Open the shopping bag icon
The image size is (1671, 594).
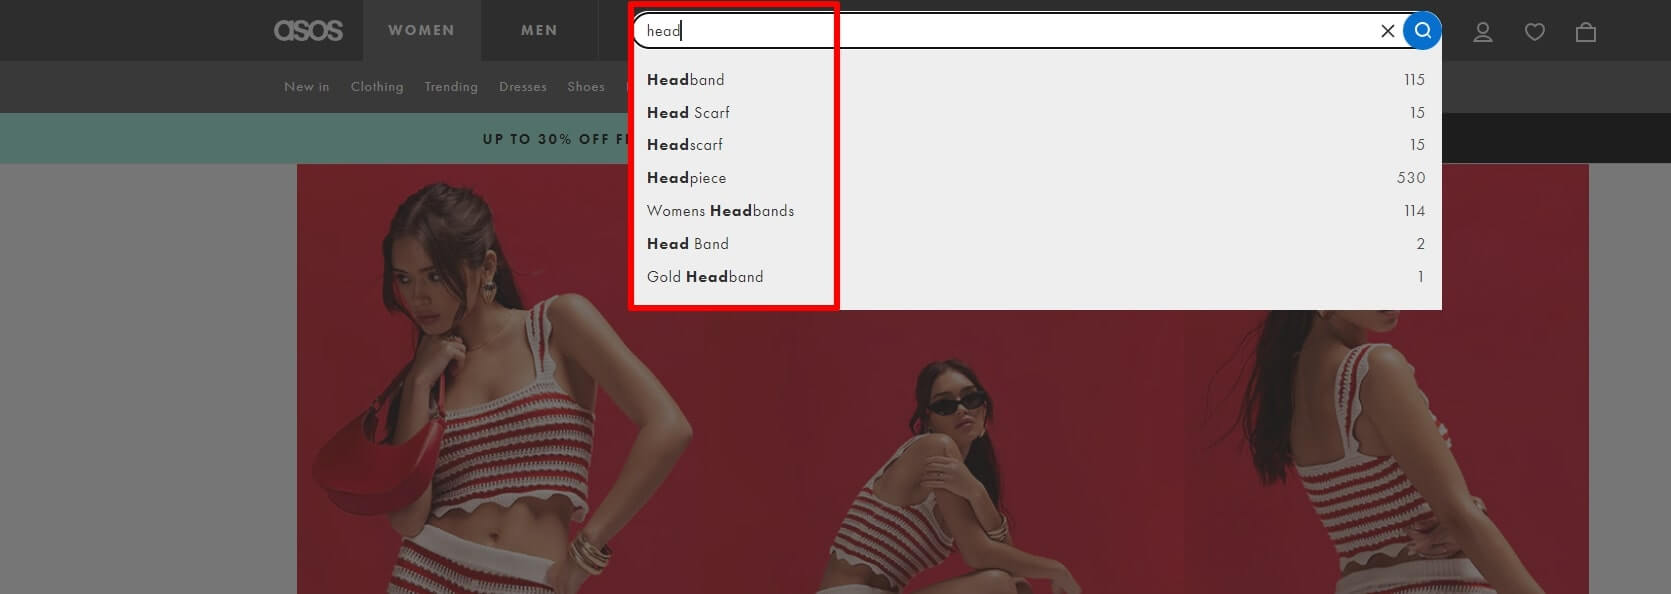tap(1585, 32)
